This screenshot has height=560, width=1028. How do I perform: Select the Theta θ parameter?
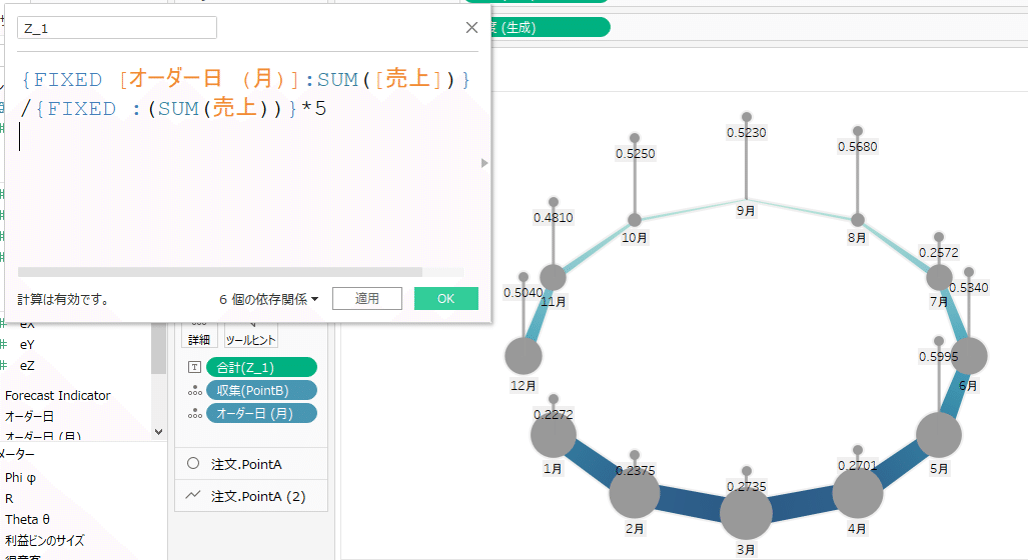click(x=28, y=519)
